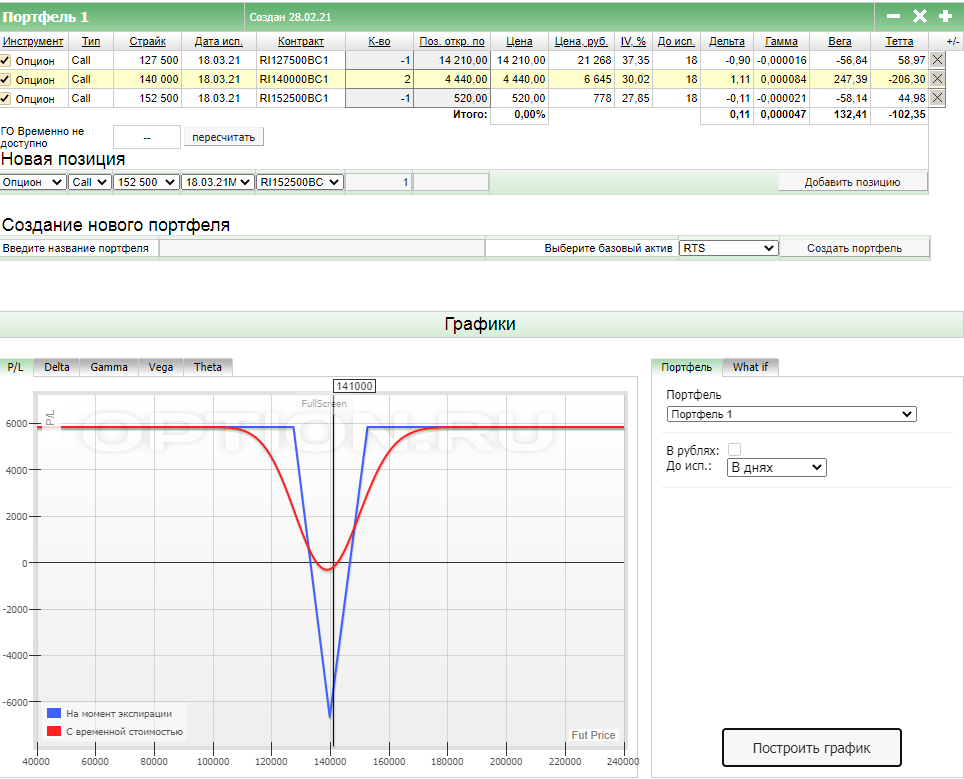Delete the 152 500 strike option row
Screen dimensions: 964x779
pos(937,98)
